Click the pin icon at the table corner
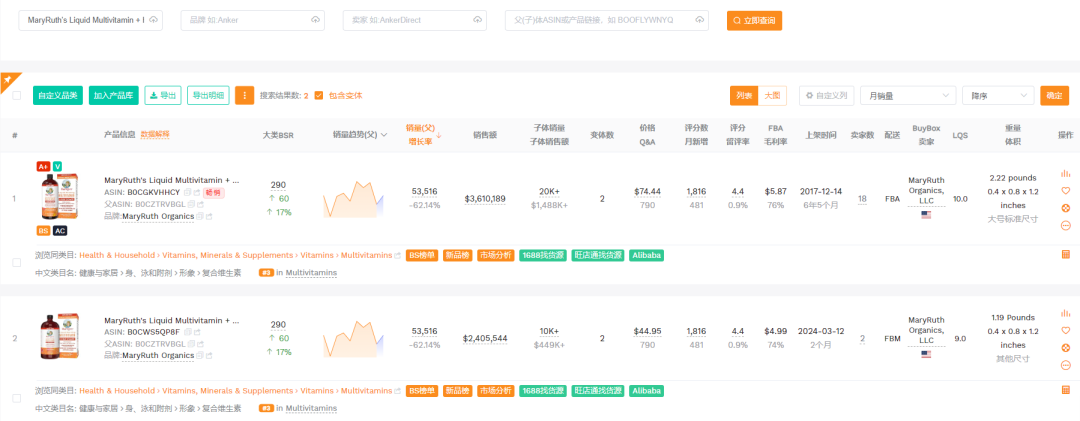Viewport: 1080px width, 421px height. (6, 80)
